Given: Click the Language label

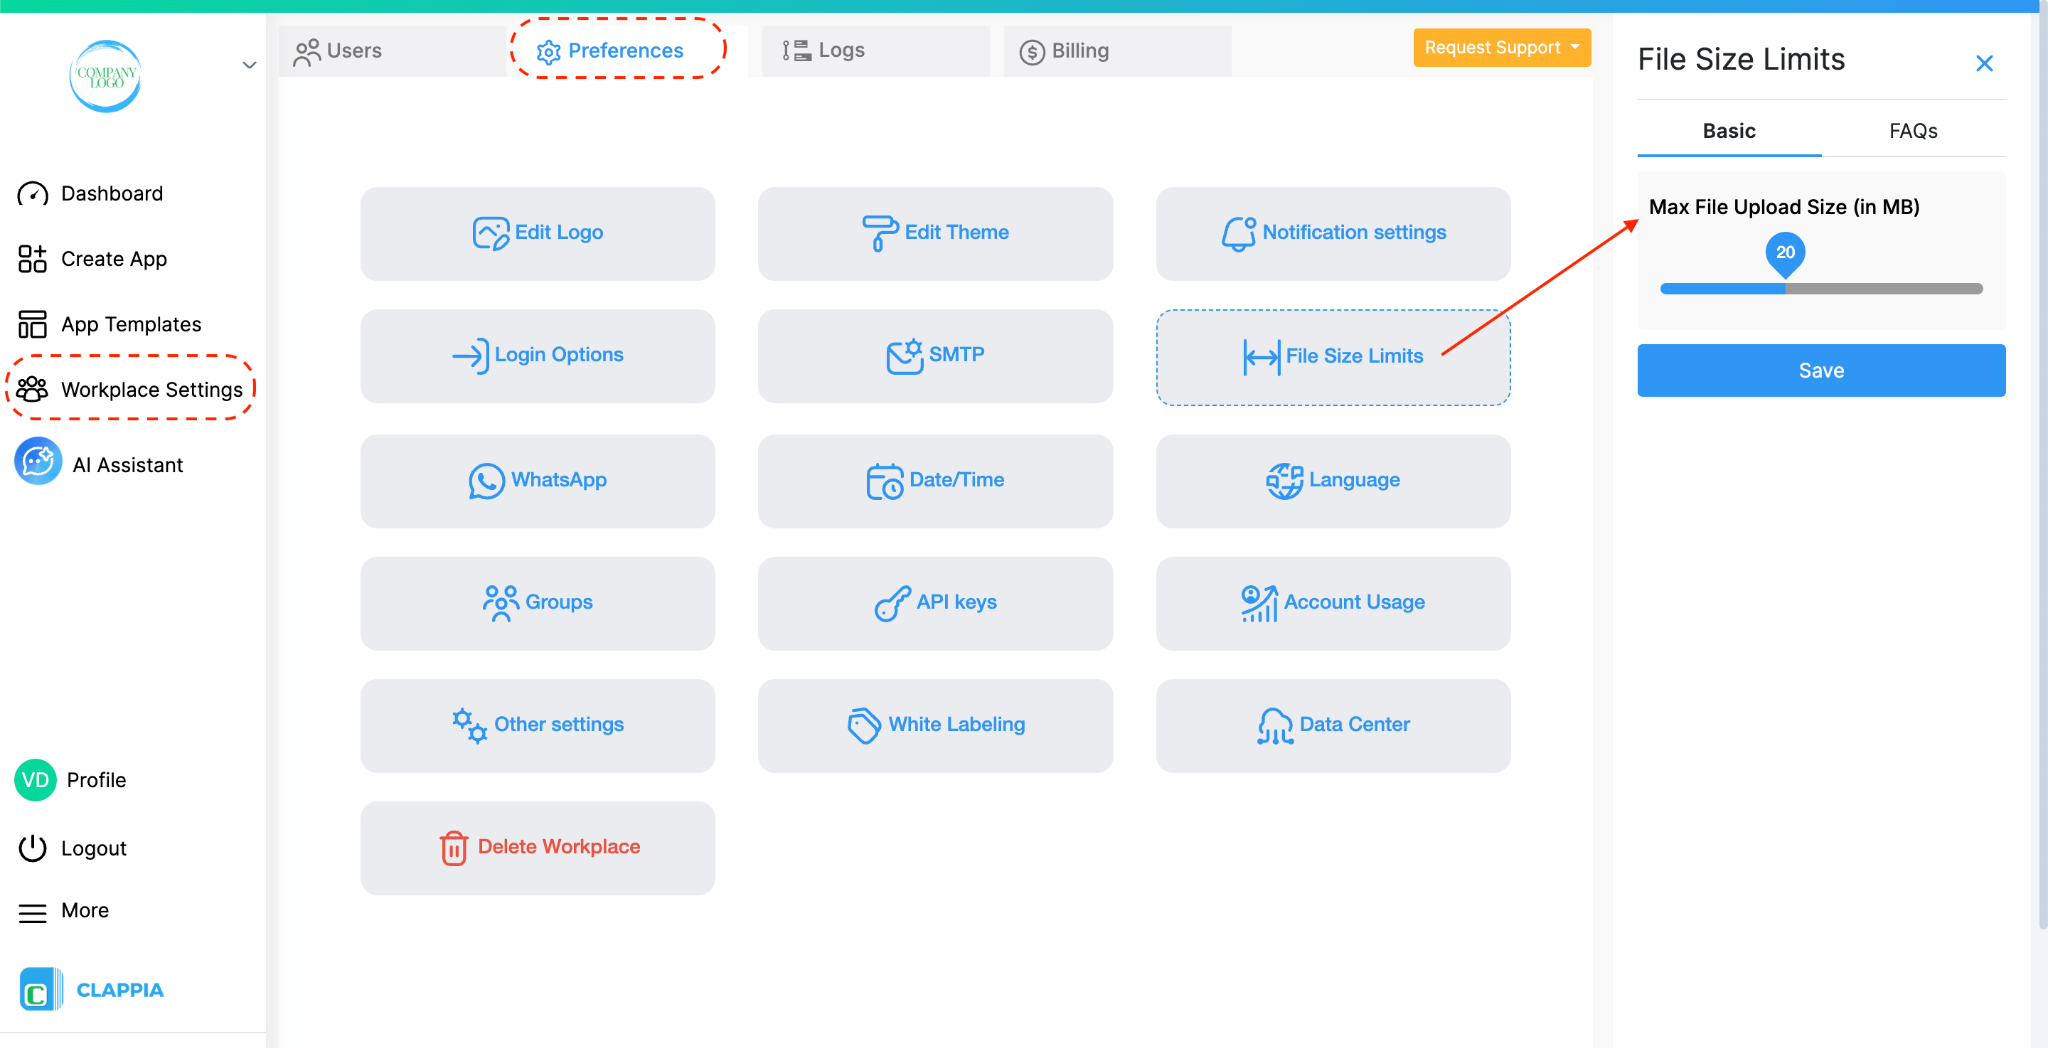Looking at the screenshot, I should (1355, 480).
